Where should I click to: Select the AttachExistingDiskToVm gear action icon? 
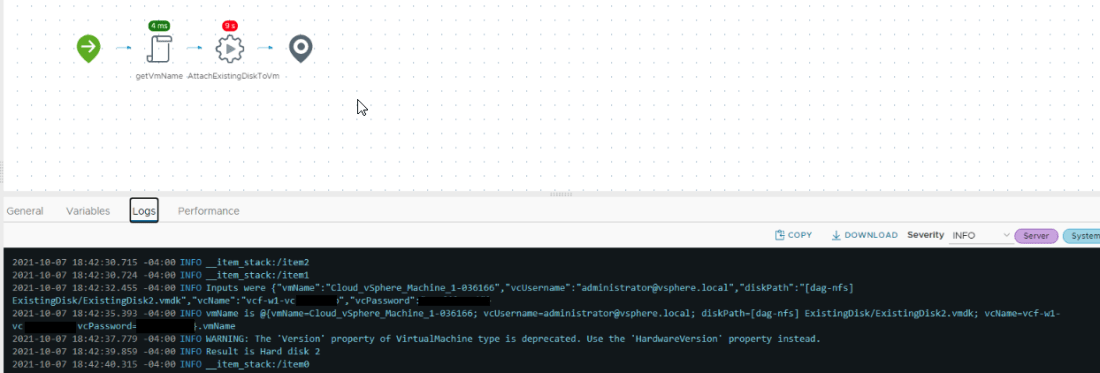(229, 48)
